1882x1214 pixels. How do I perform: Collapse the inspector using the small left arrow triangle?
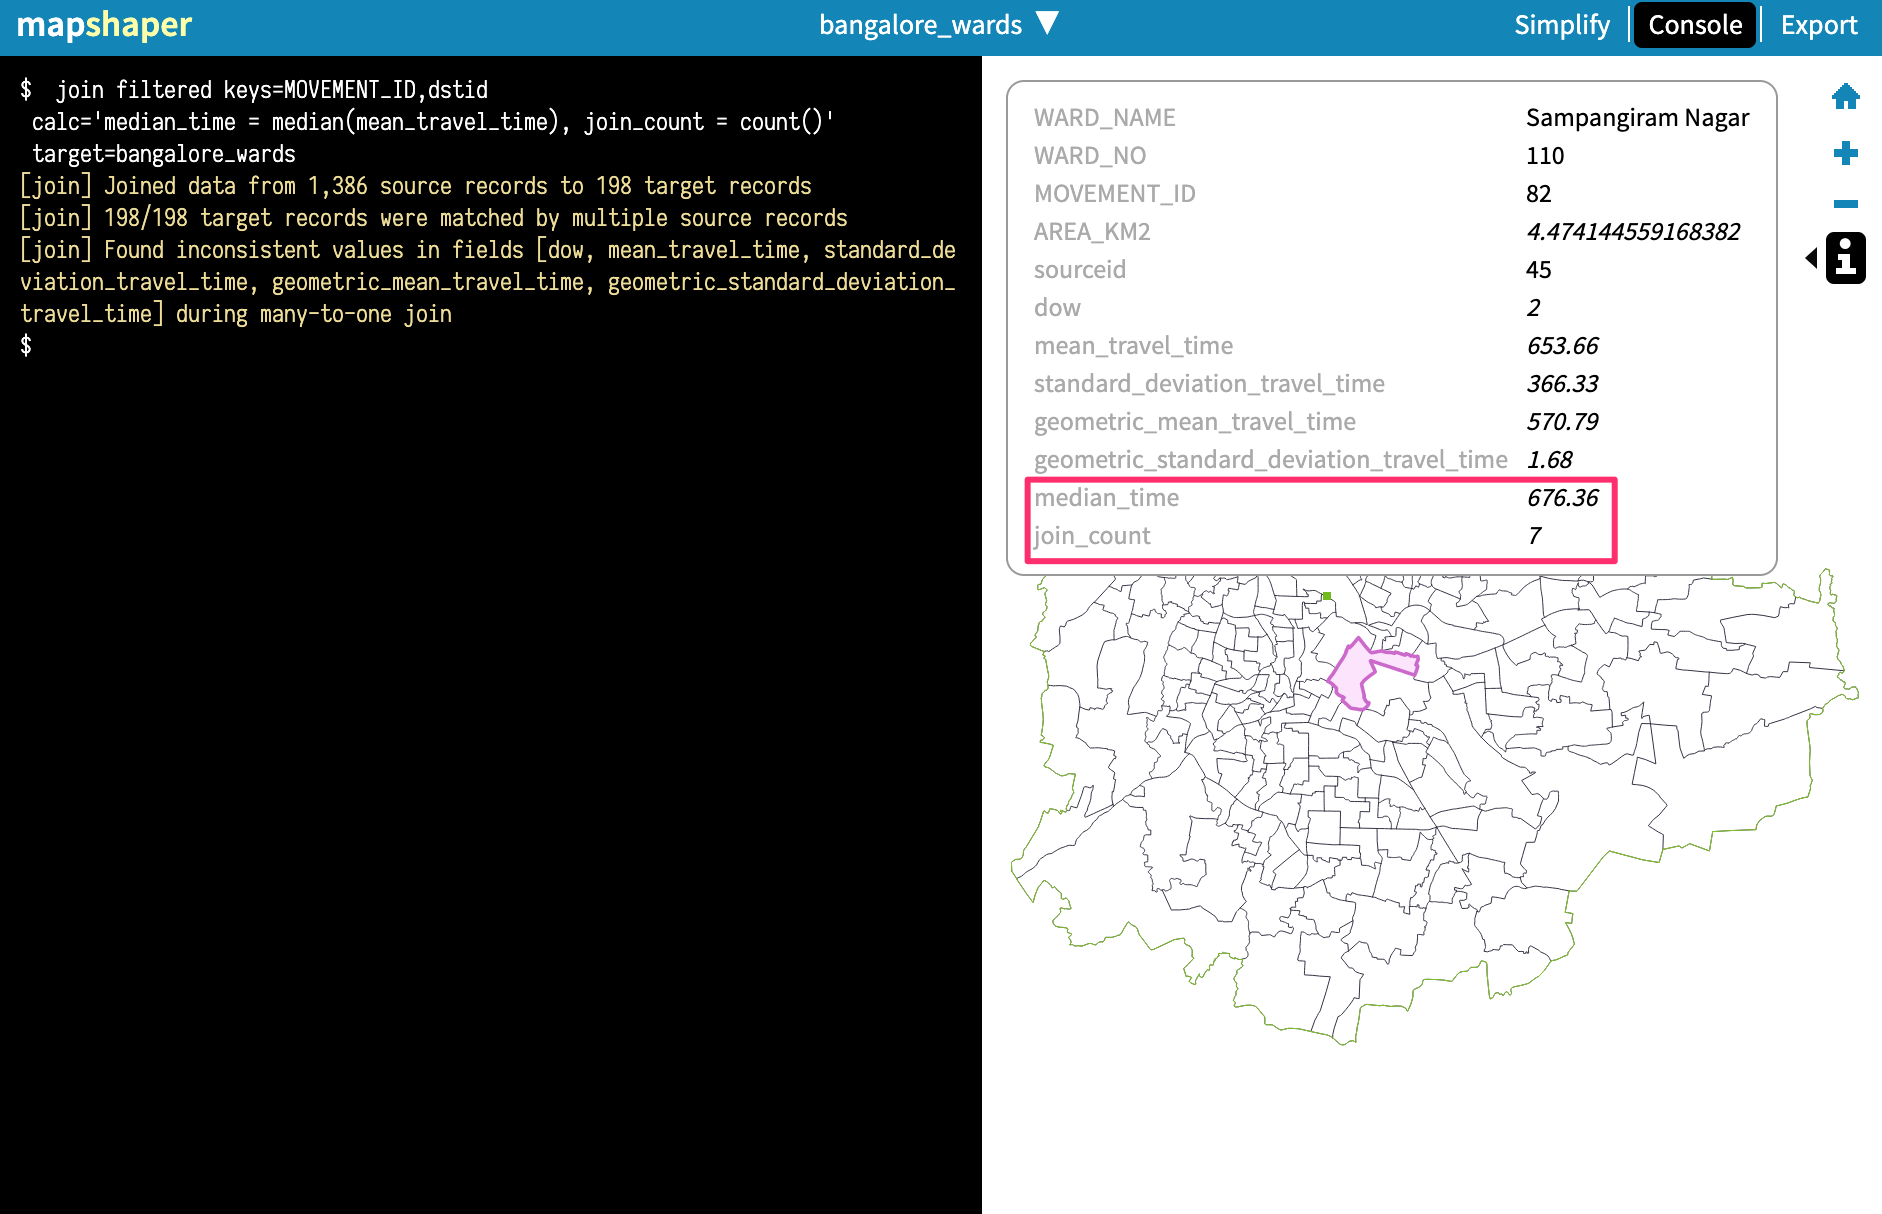point(1814,257)
